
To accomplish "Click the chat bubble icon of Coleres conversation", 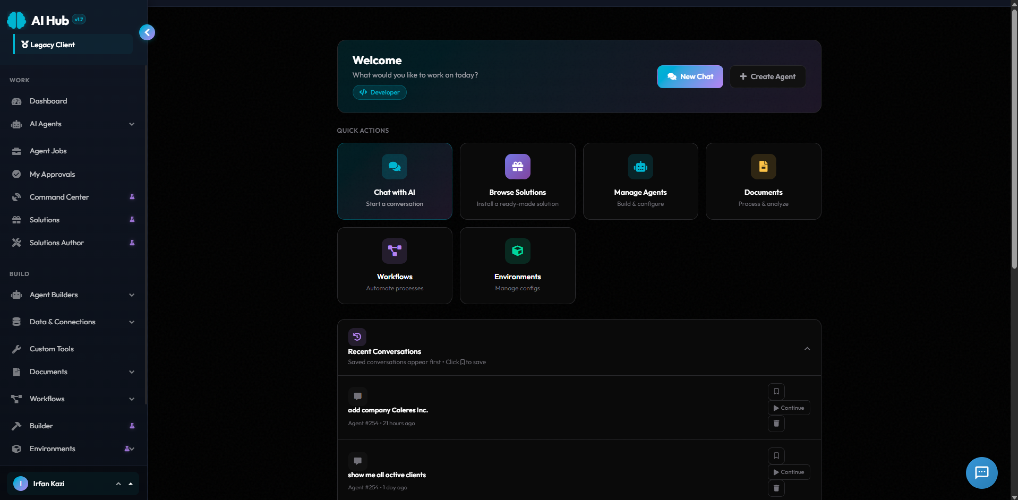I will point(357,396).
